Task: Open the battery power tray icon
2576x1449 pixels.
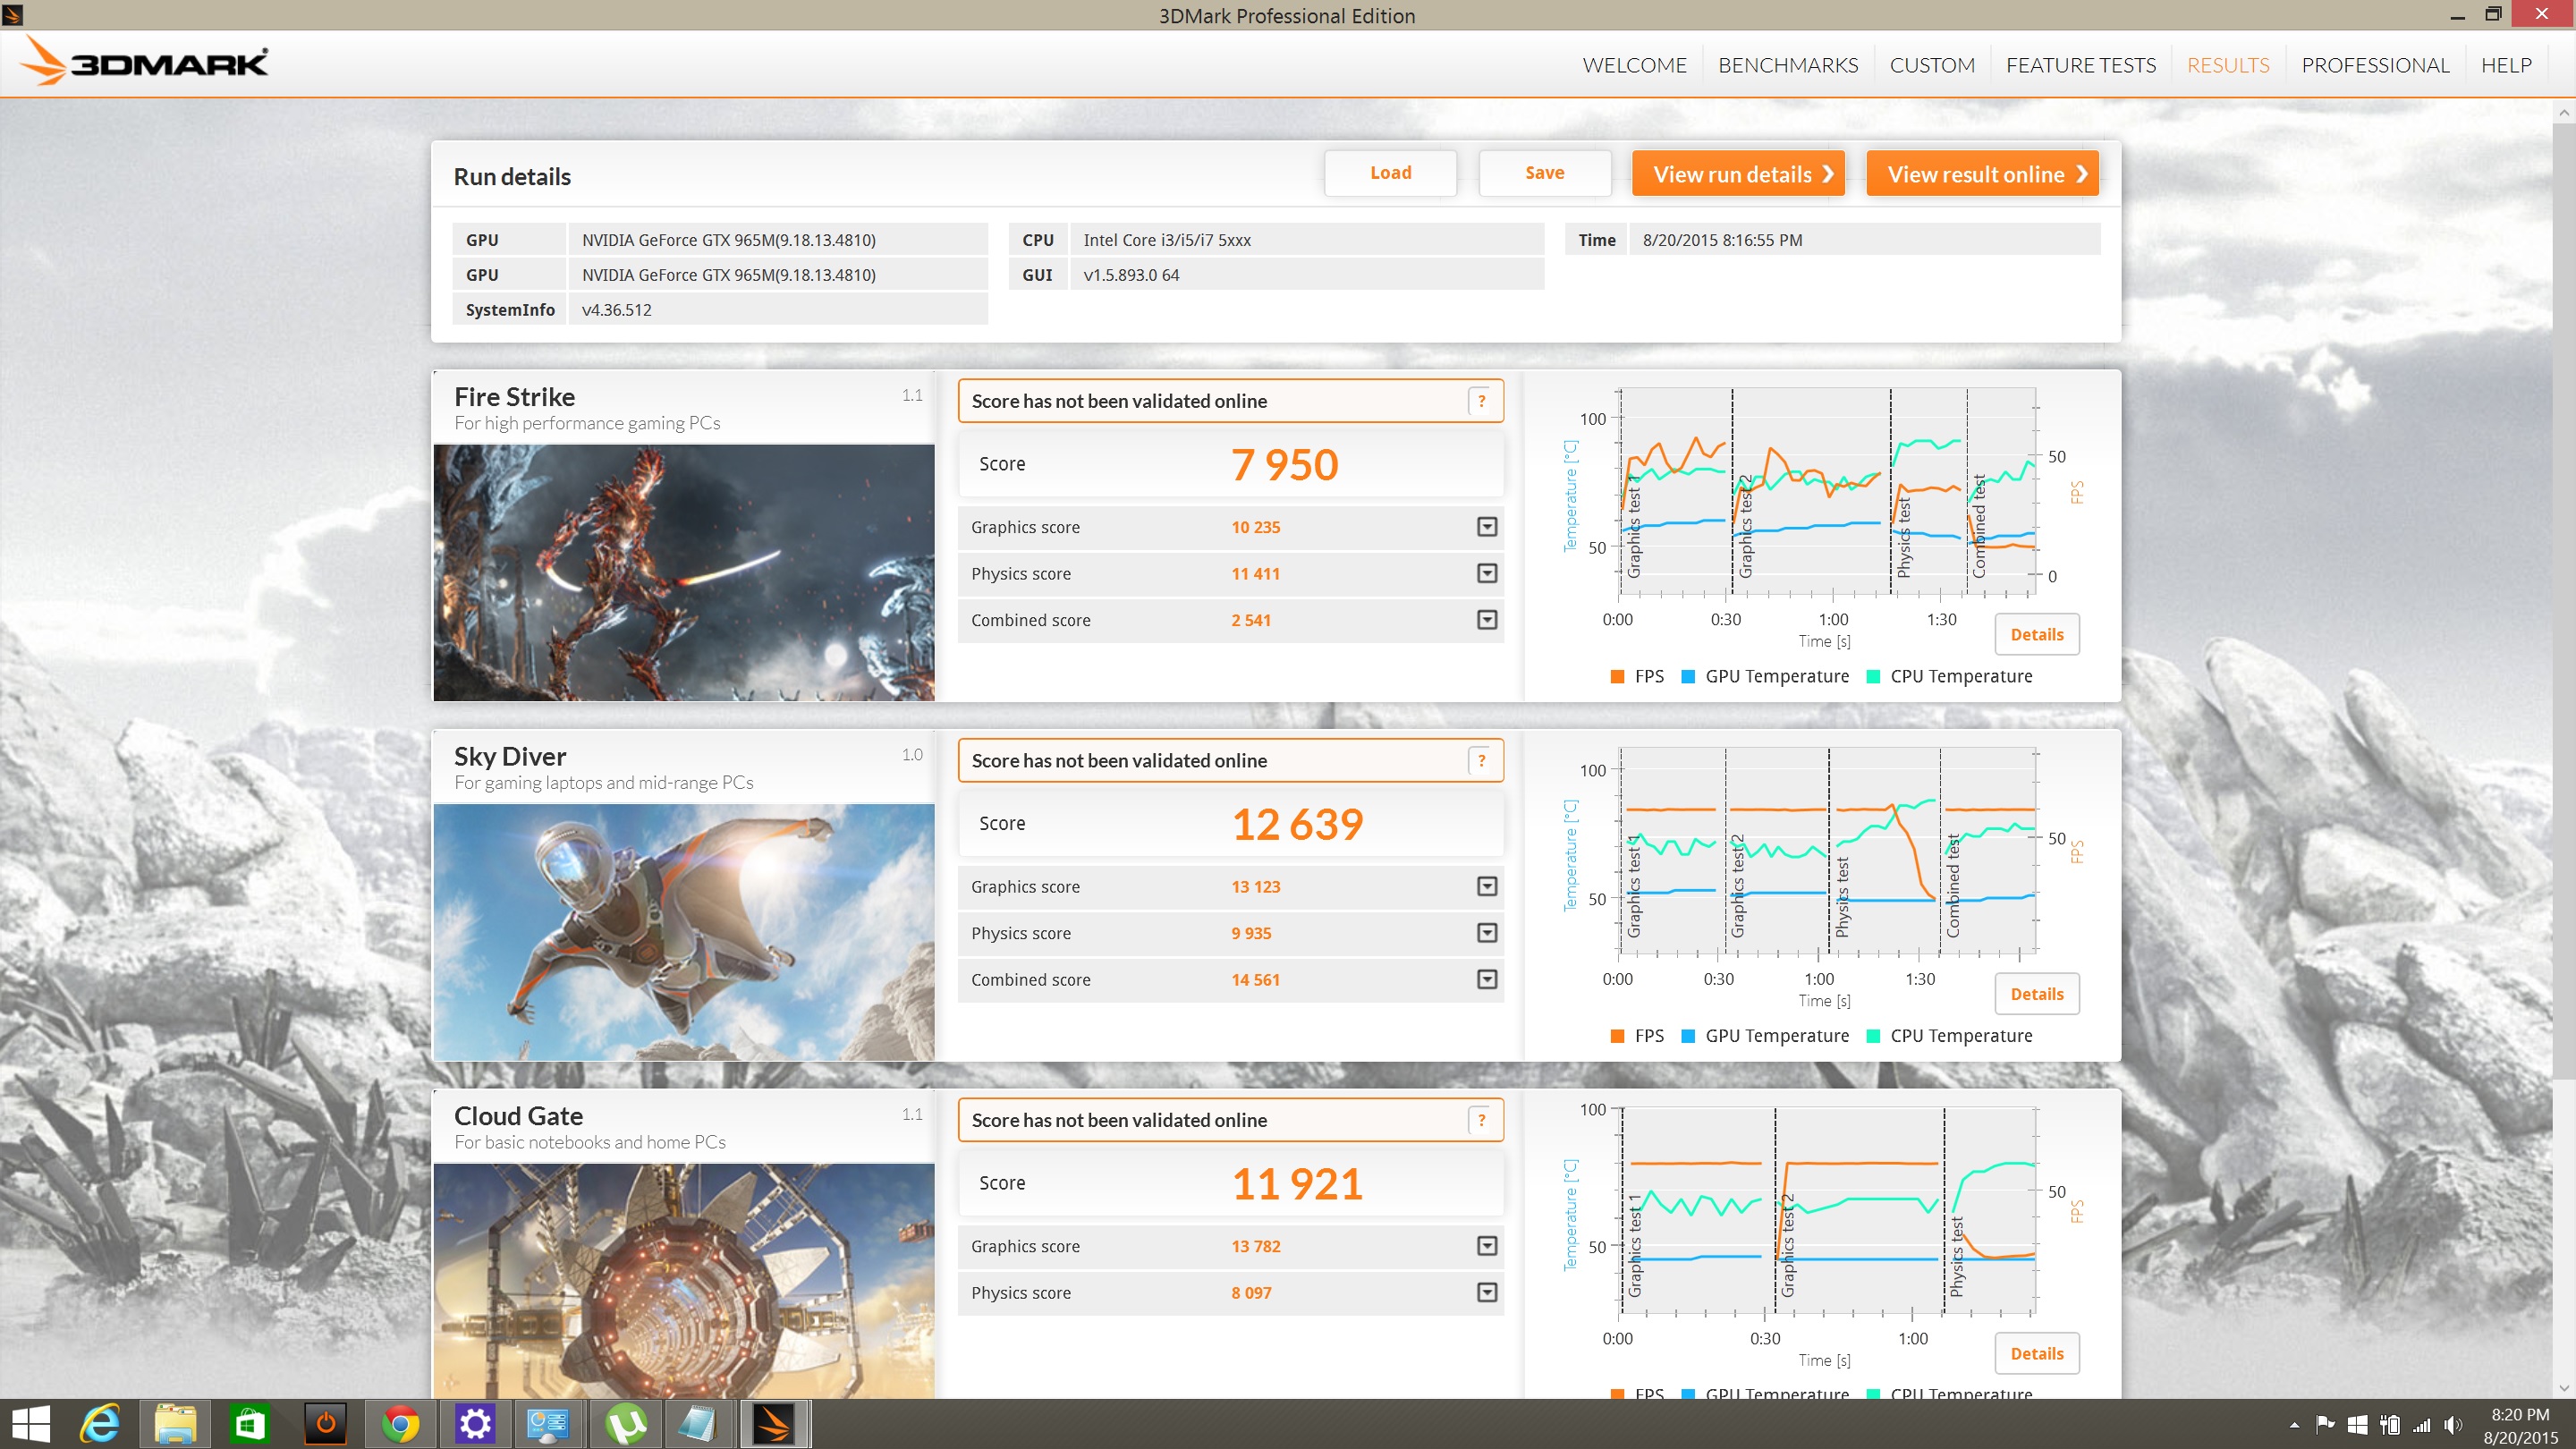Action: (x=2390, y=1425)
